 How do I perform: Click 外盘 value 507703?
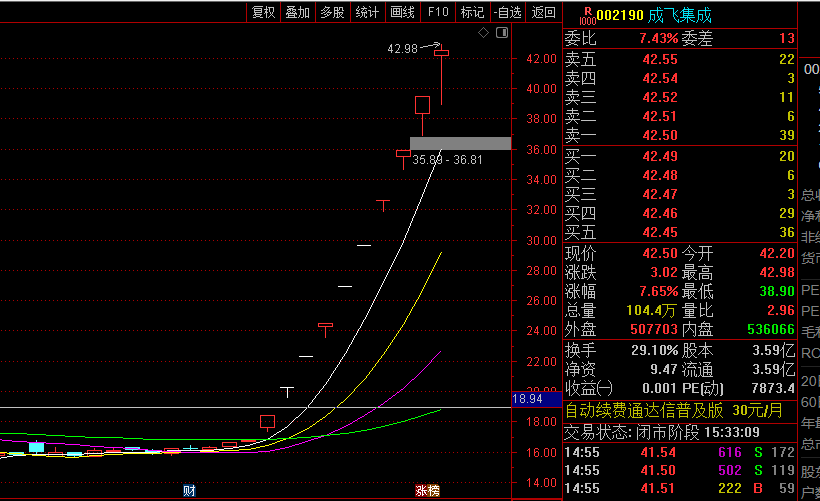(x=654, y=329)
